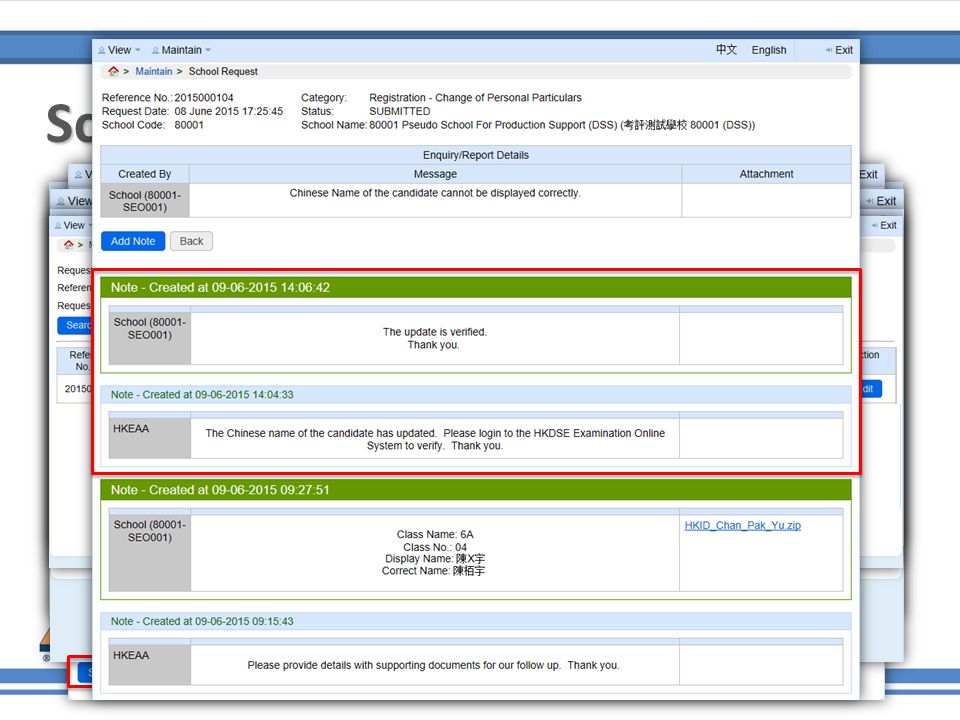Click Exit in the front window's top bar
Image resolution: width=960 pixels, height=720 pixels.
(844, 50)
